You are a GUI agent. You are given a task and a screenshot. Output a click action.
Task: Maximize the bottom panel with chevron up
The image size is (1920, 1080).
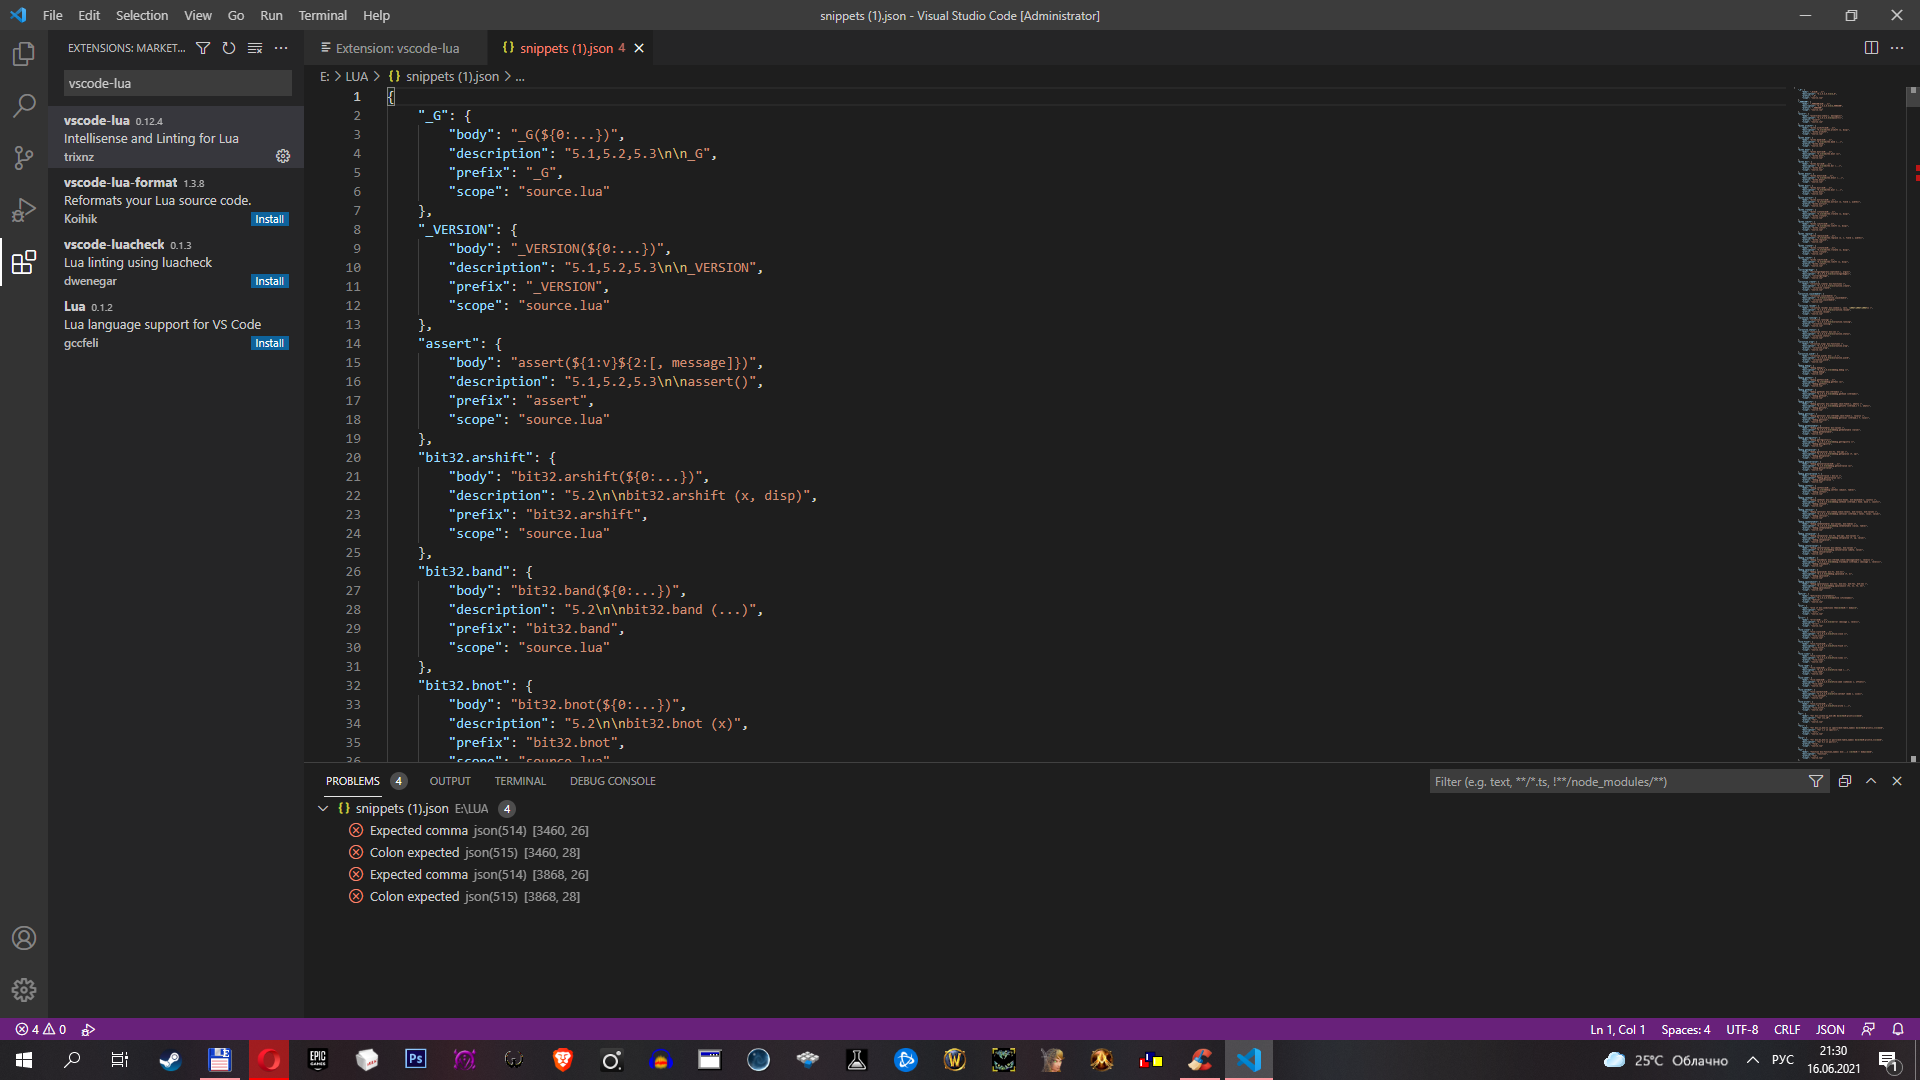1871,781
